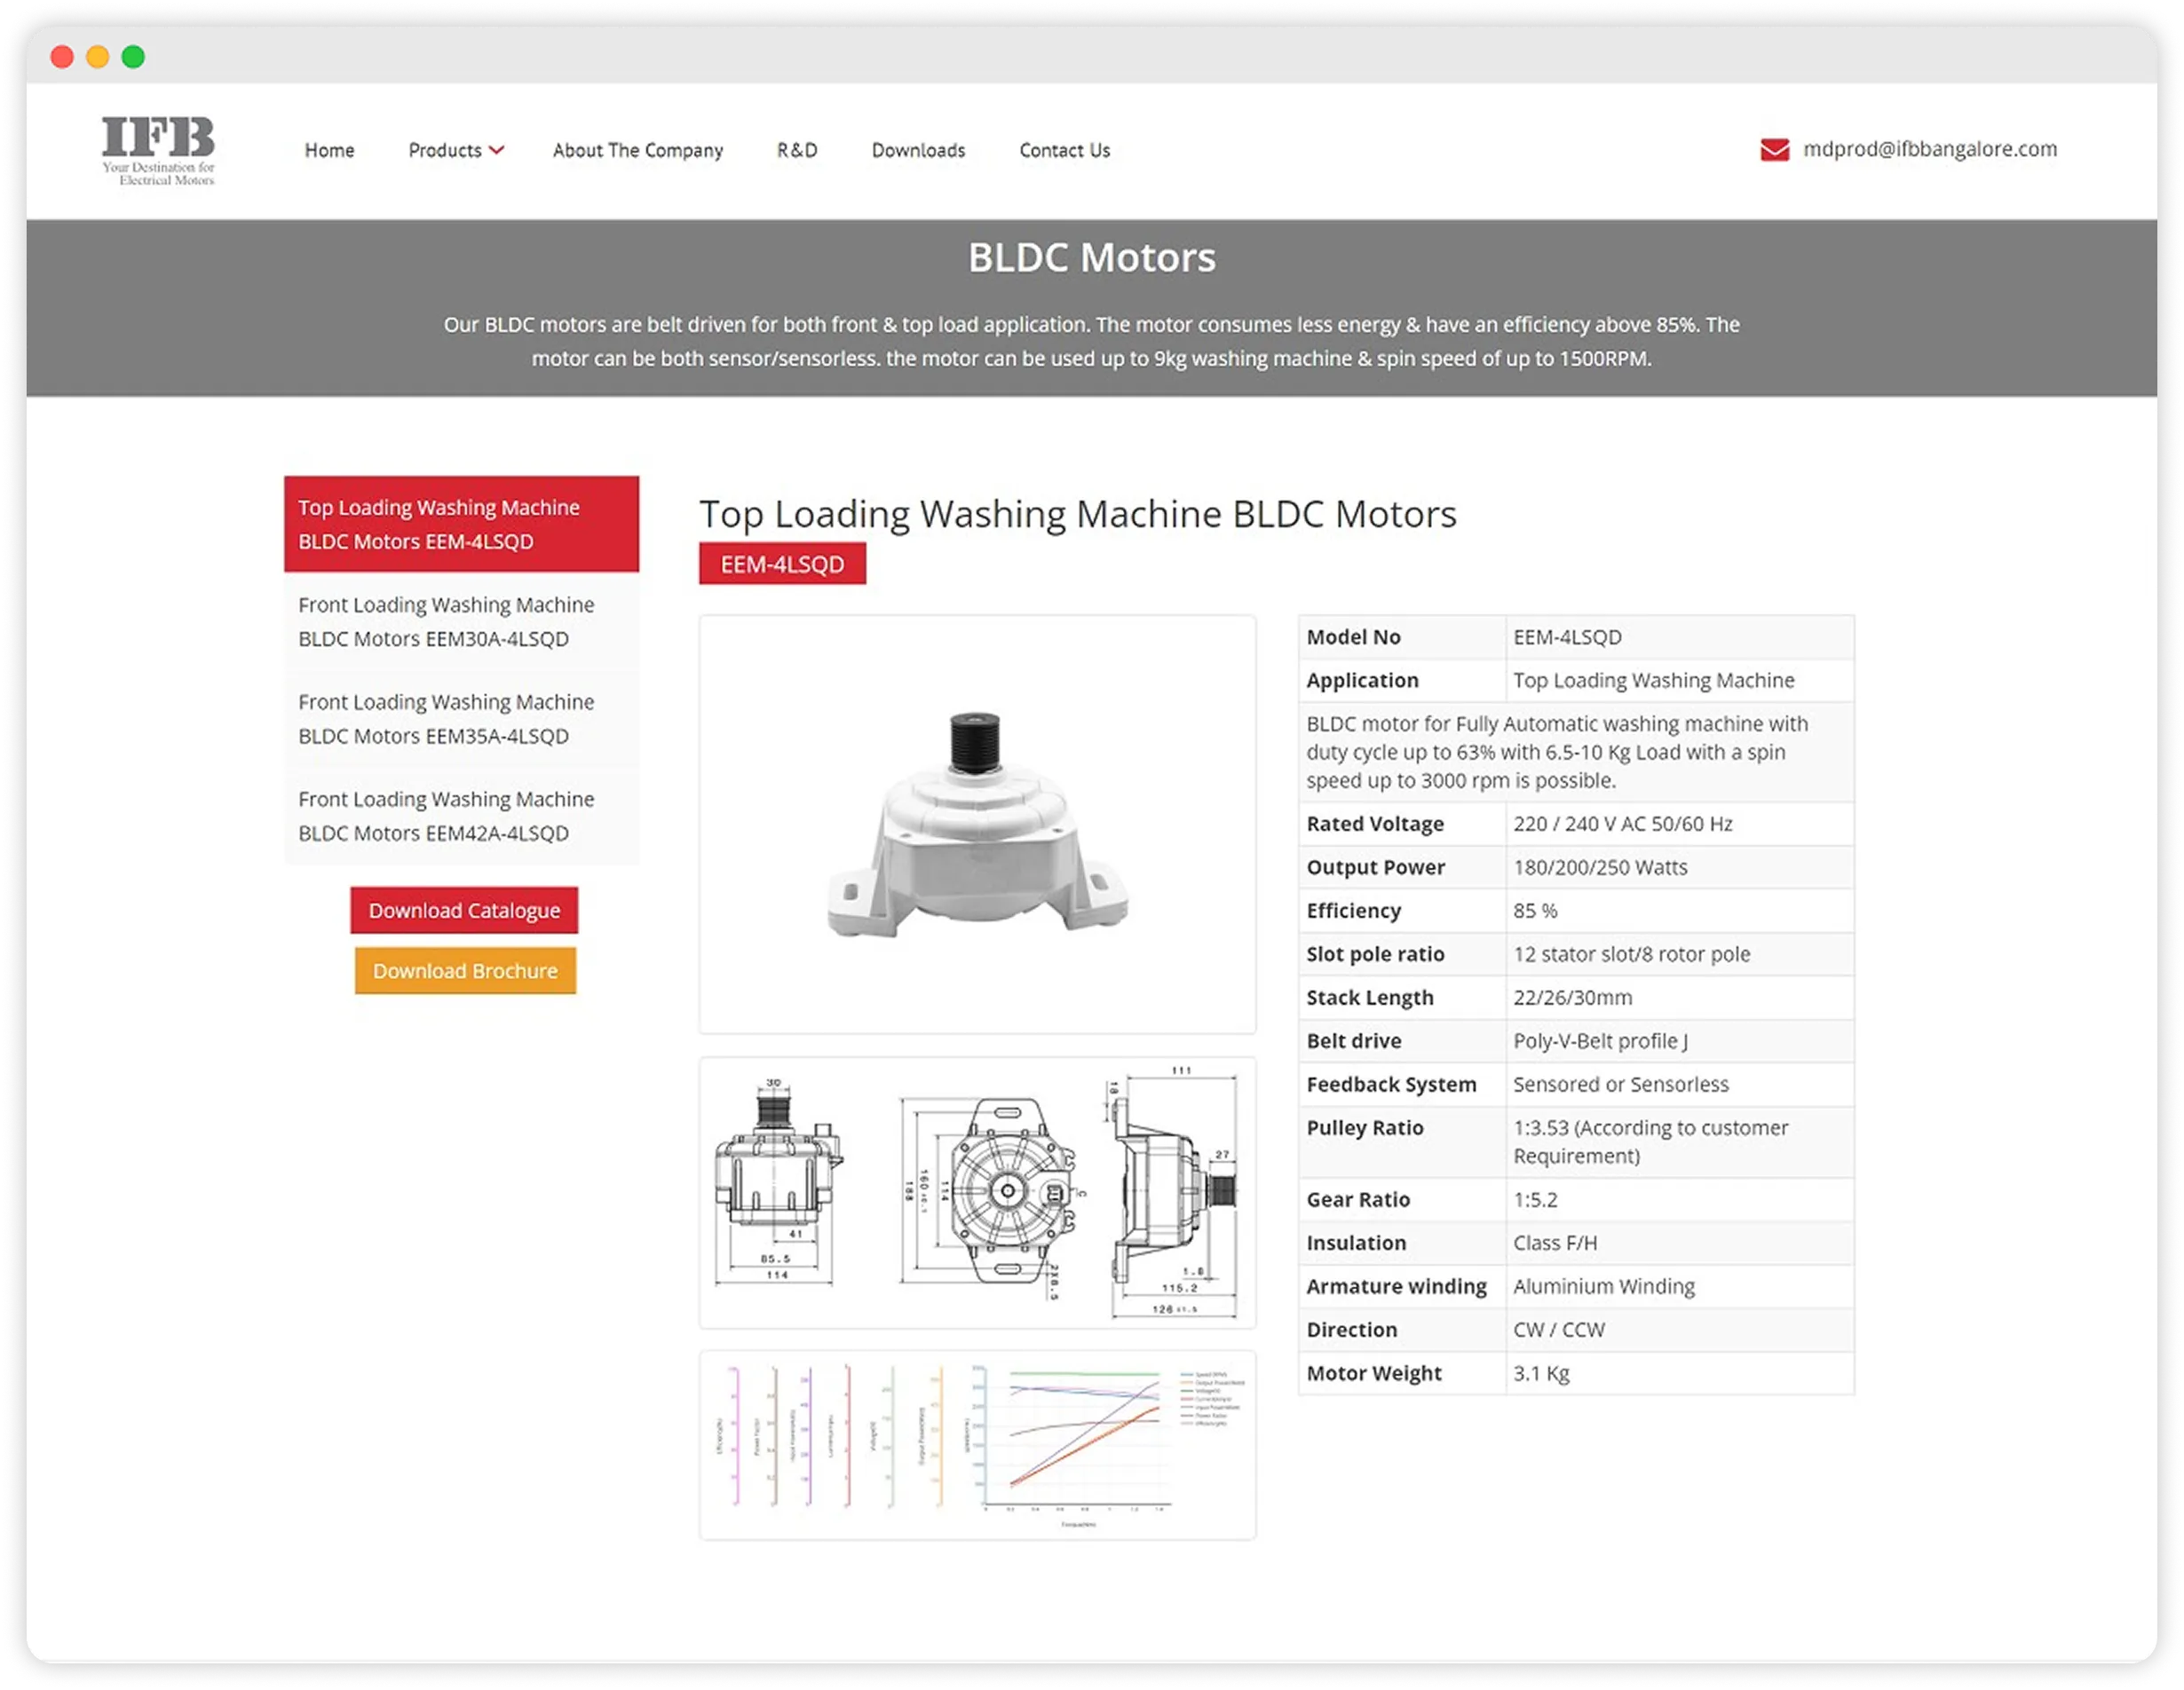Screen dimensions: 2184x1690
Task: Click the BLDC motor duty cycle description paragraph
Action: (1557, 752)
